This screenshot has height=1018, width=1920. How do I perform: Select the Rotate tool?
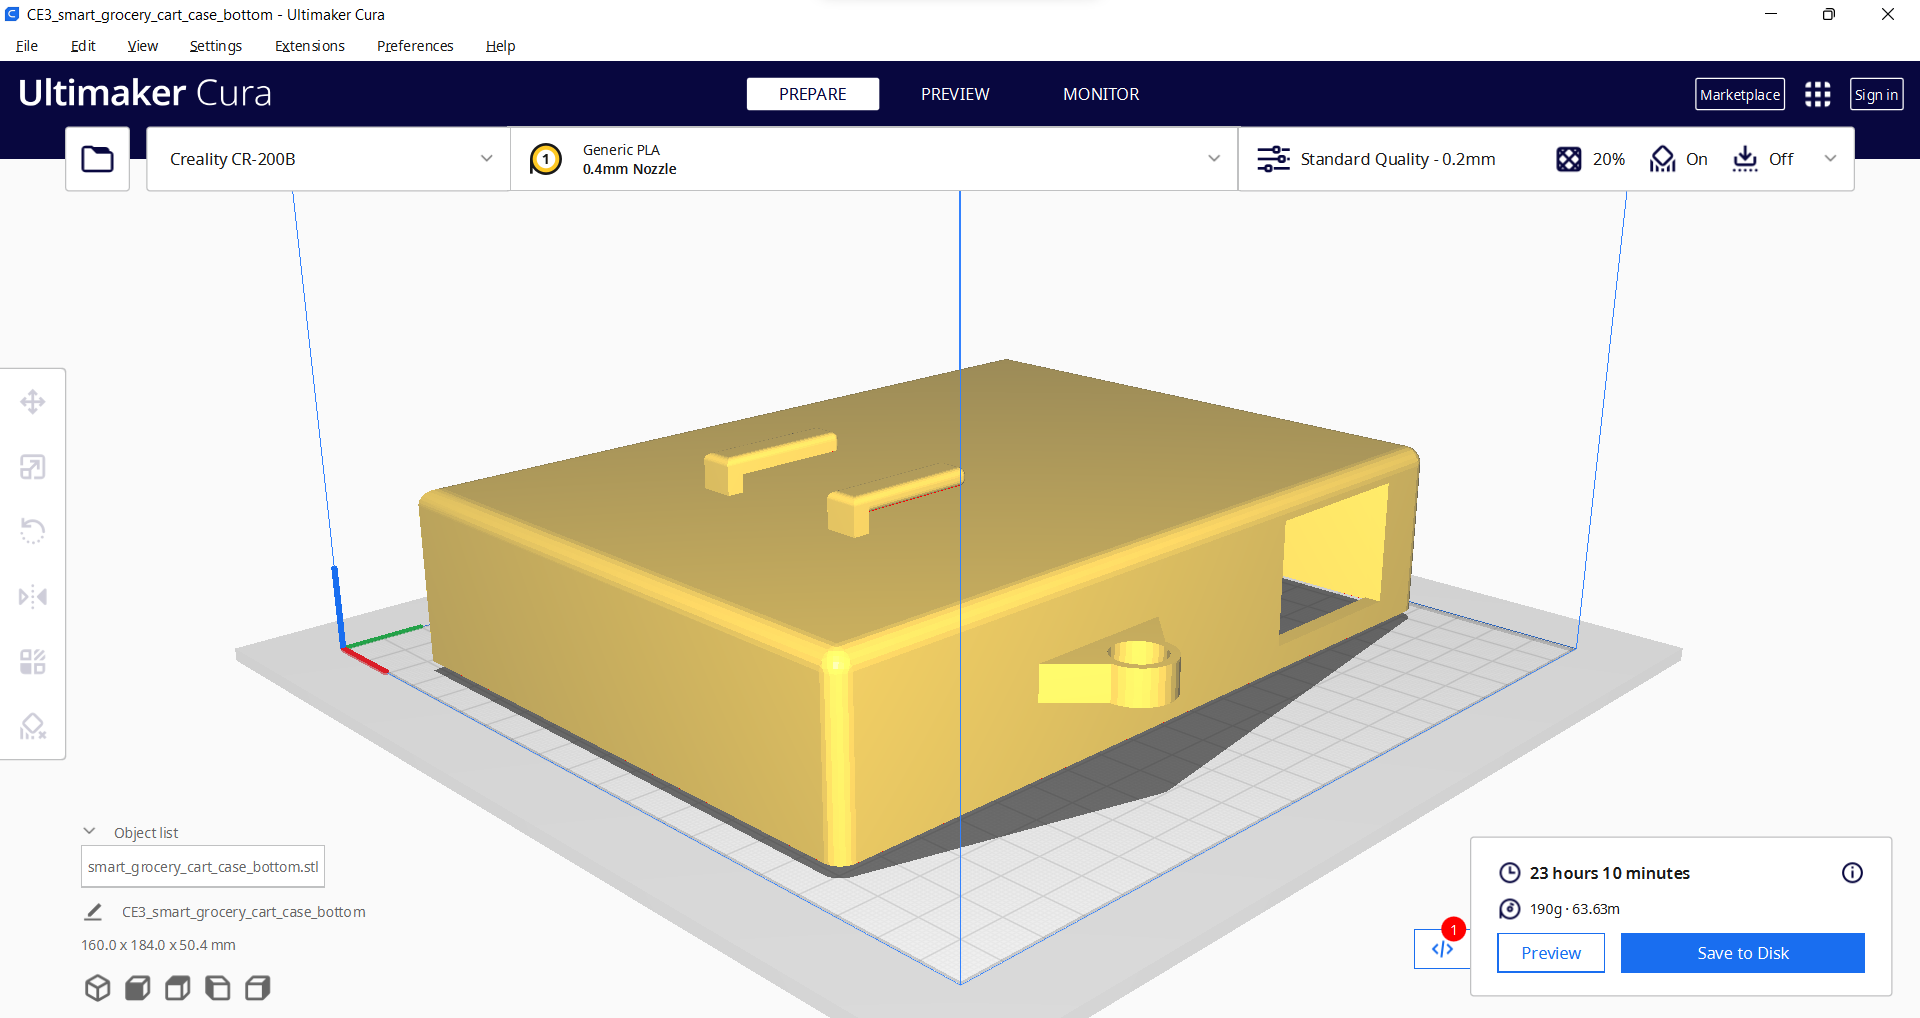(x=33, y=531)
